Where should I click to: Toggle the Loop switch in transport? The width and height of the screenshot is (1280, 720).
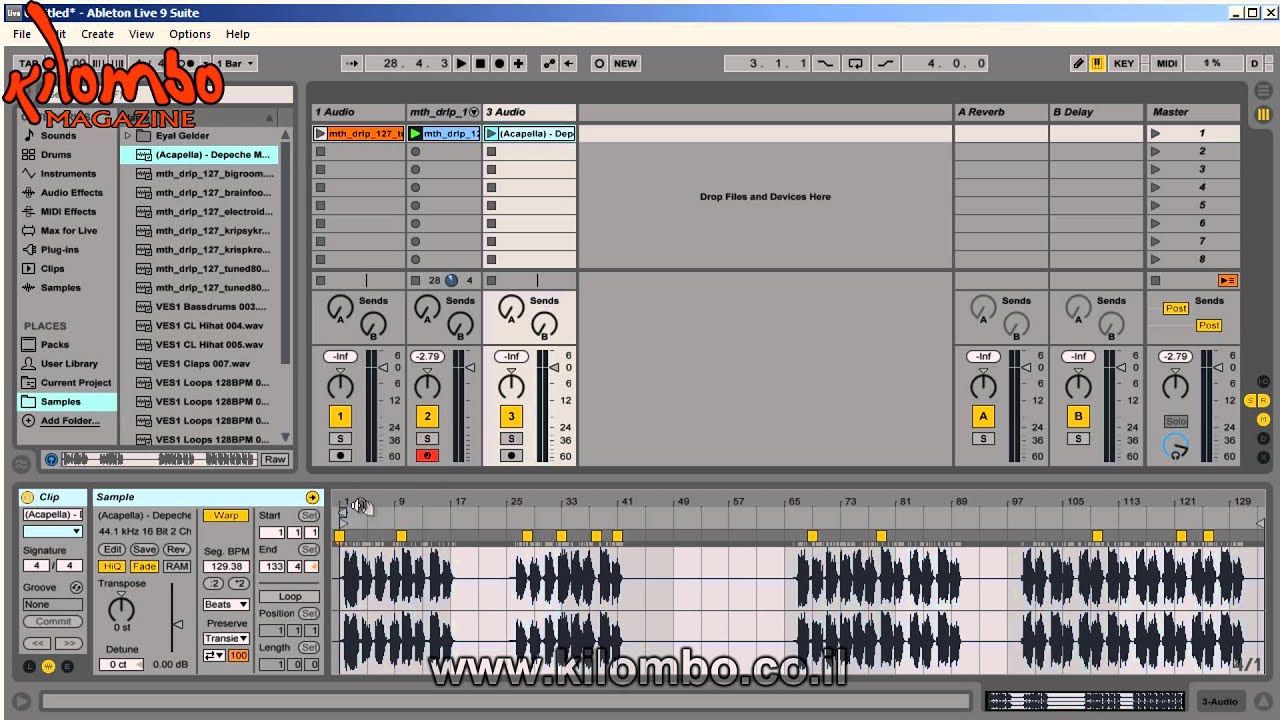[855, 63]
